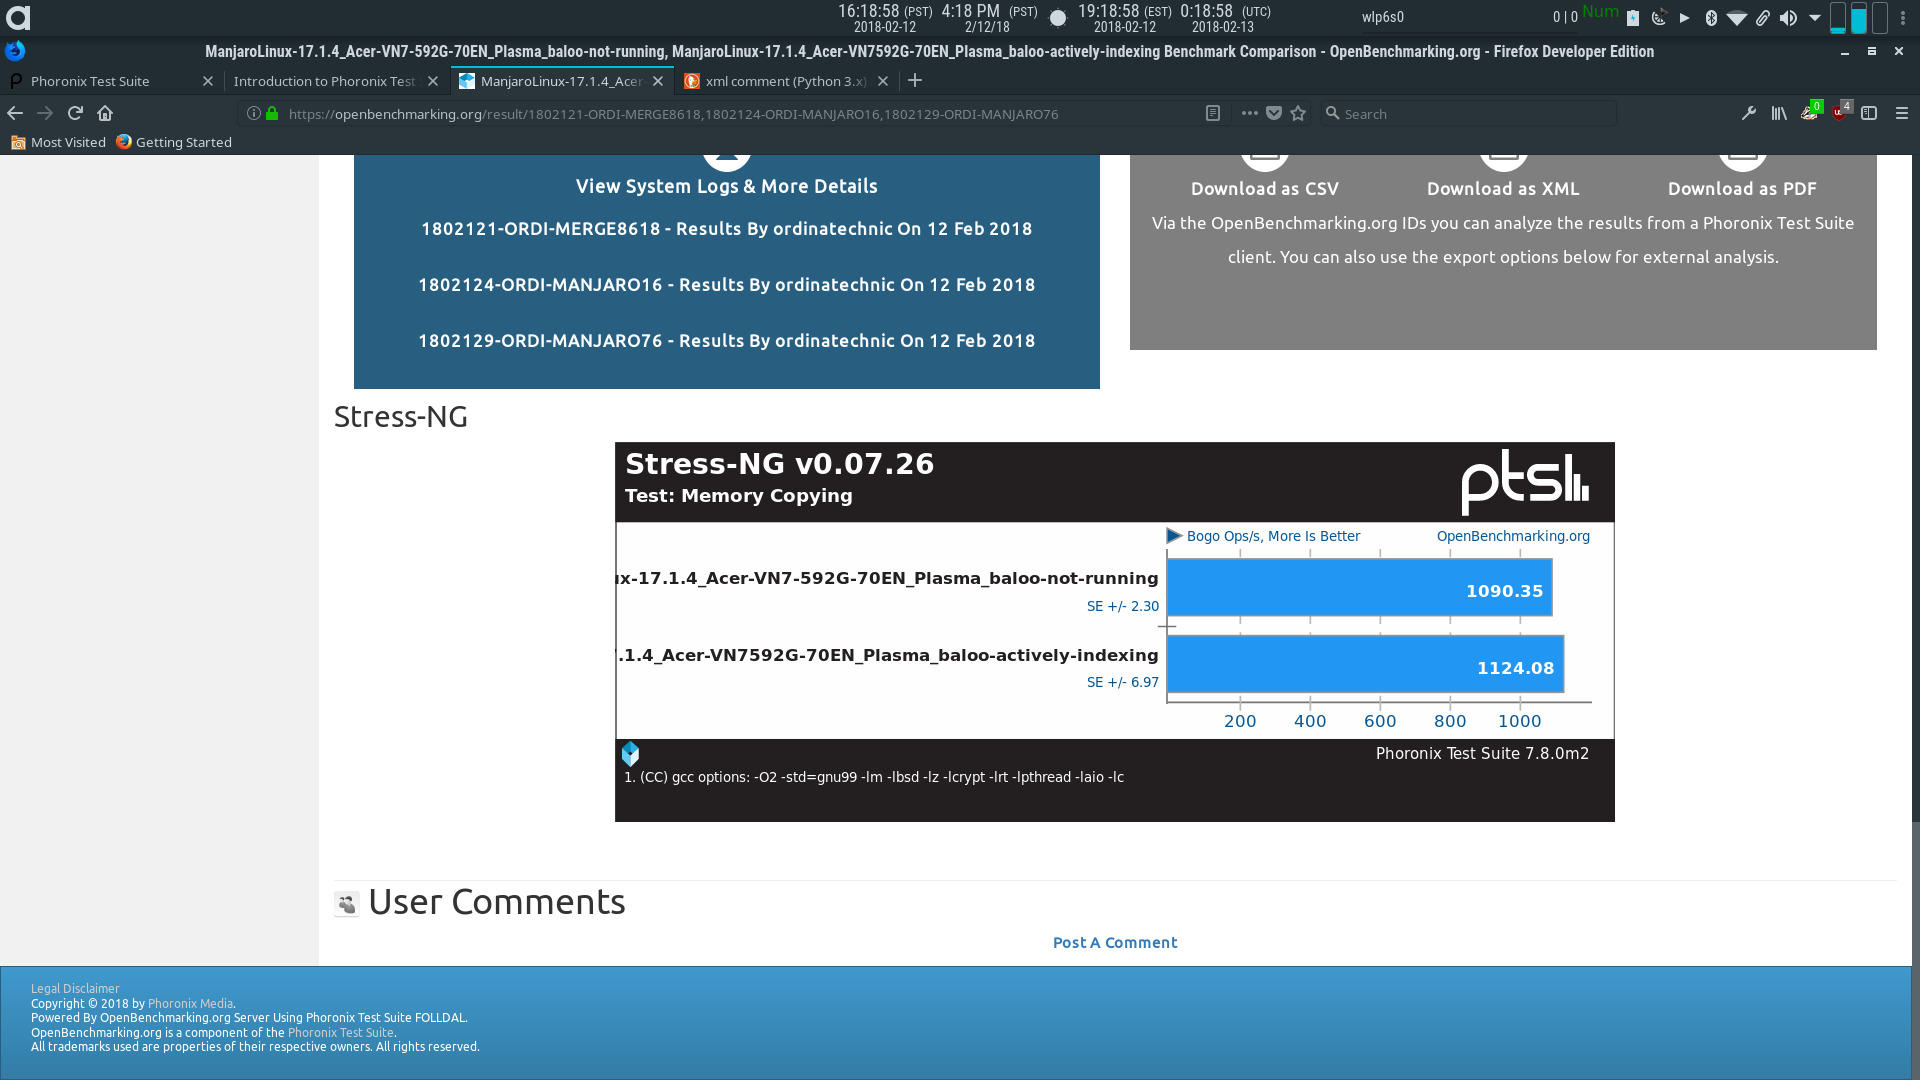Screen dimensions: 1920x1080
Task: Open View System Logs & More Details
Action: [x=727, y=186]
